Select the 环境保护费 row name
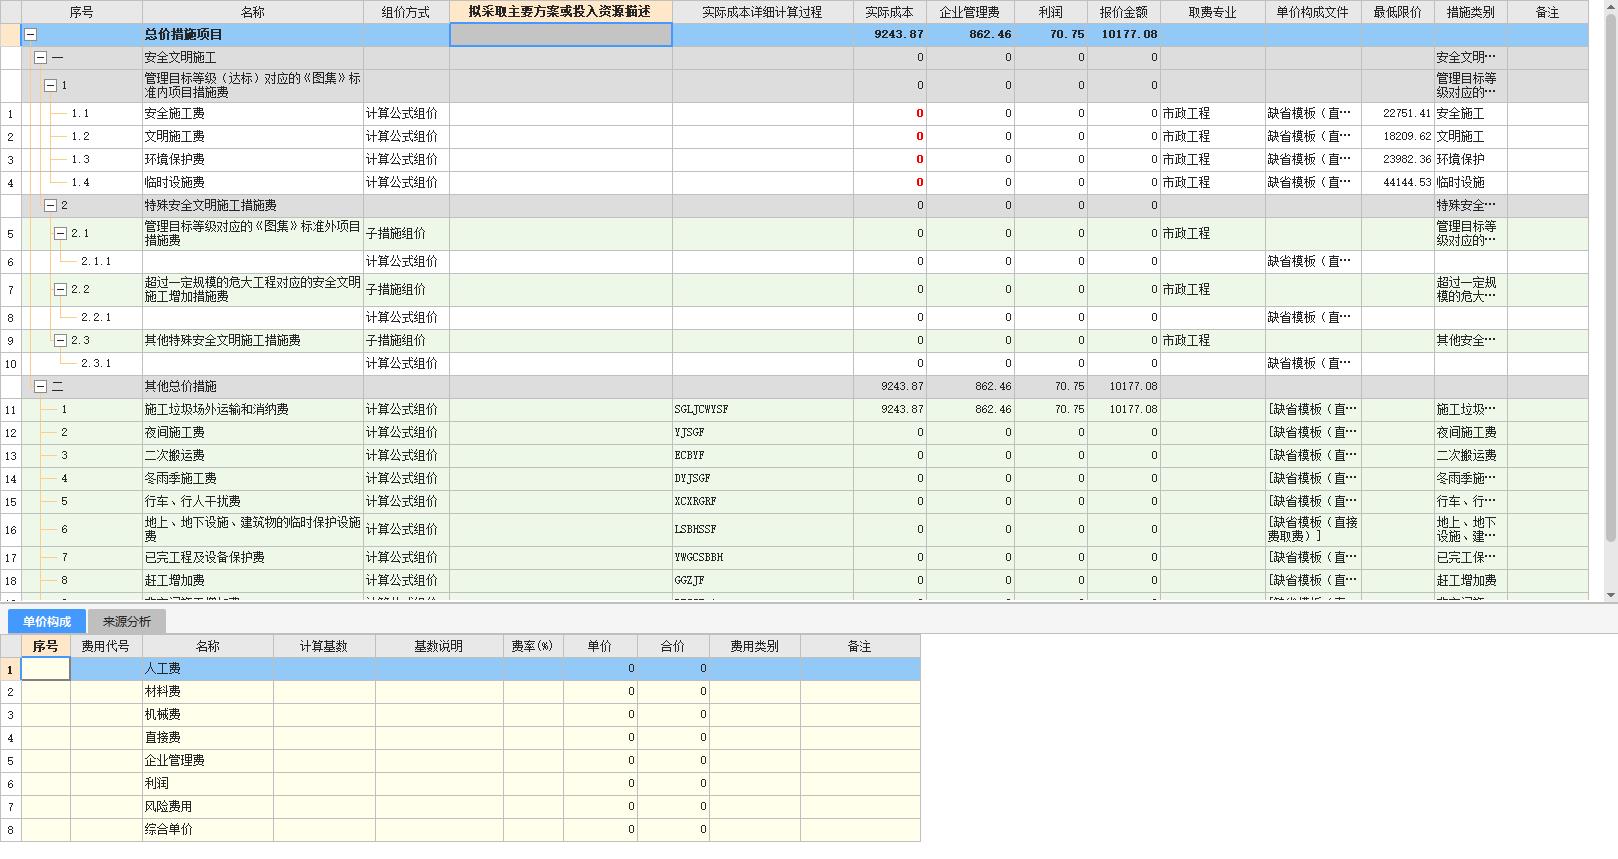1618x859 pixels. tap(175, 160)
